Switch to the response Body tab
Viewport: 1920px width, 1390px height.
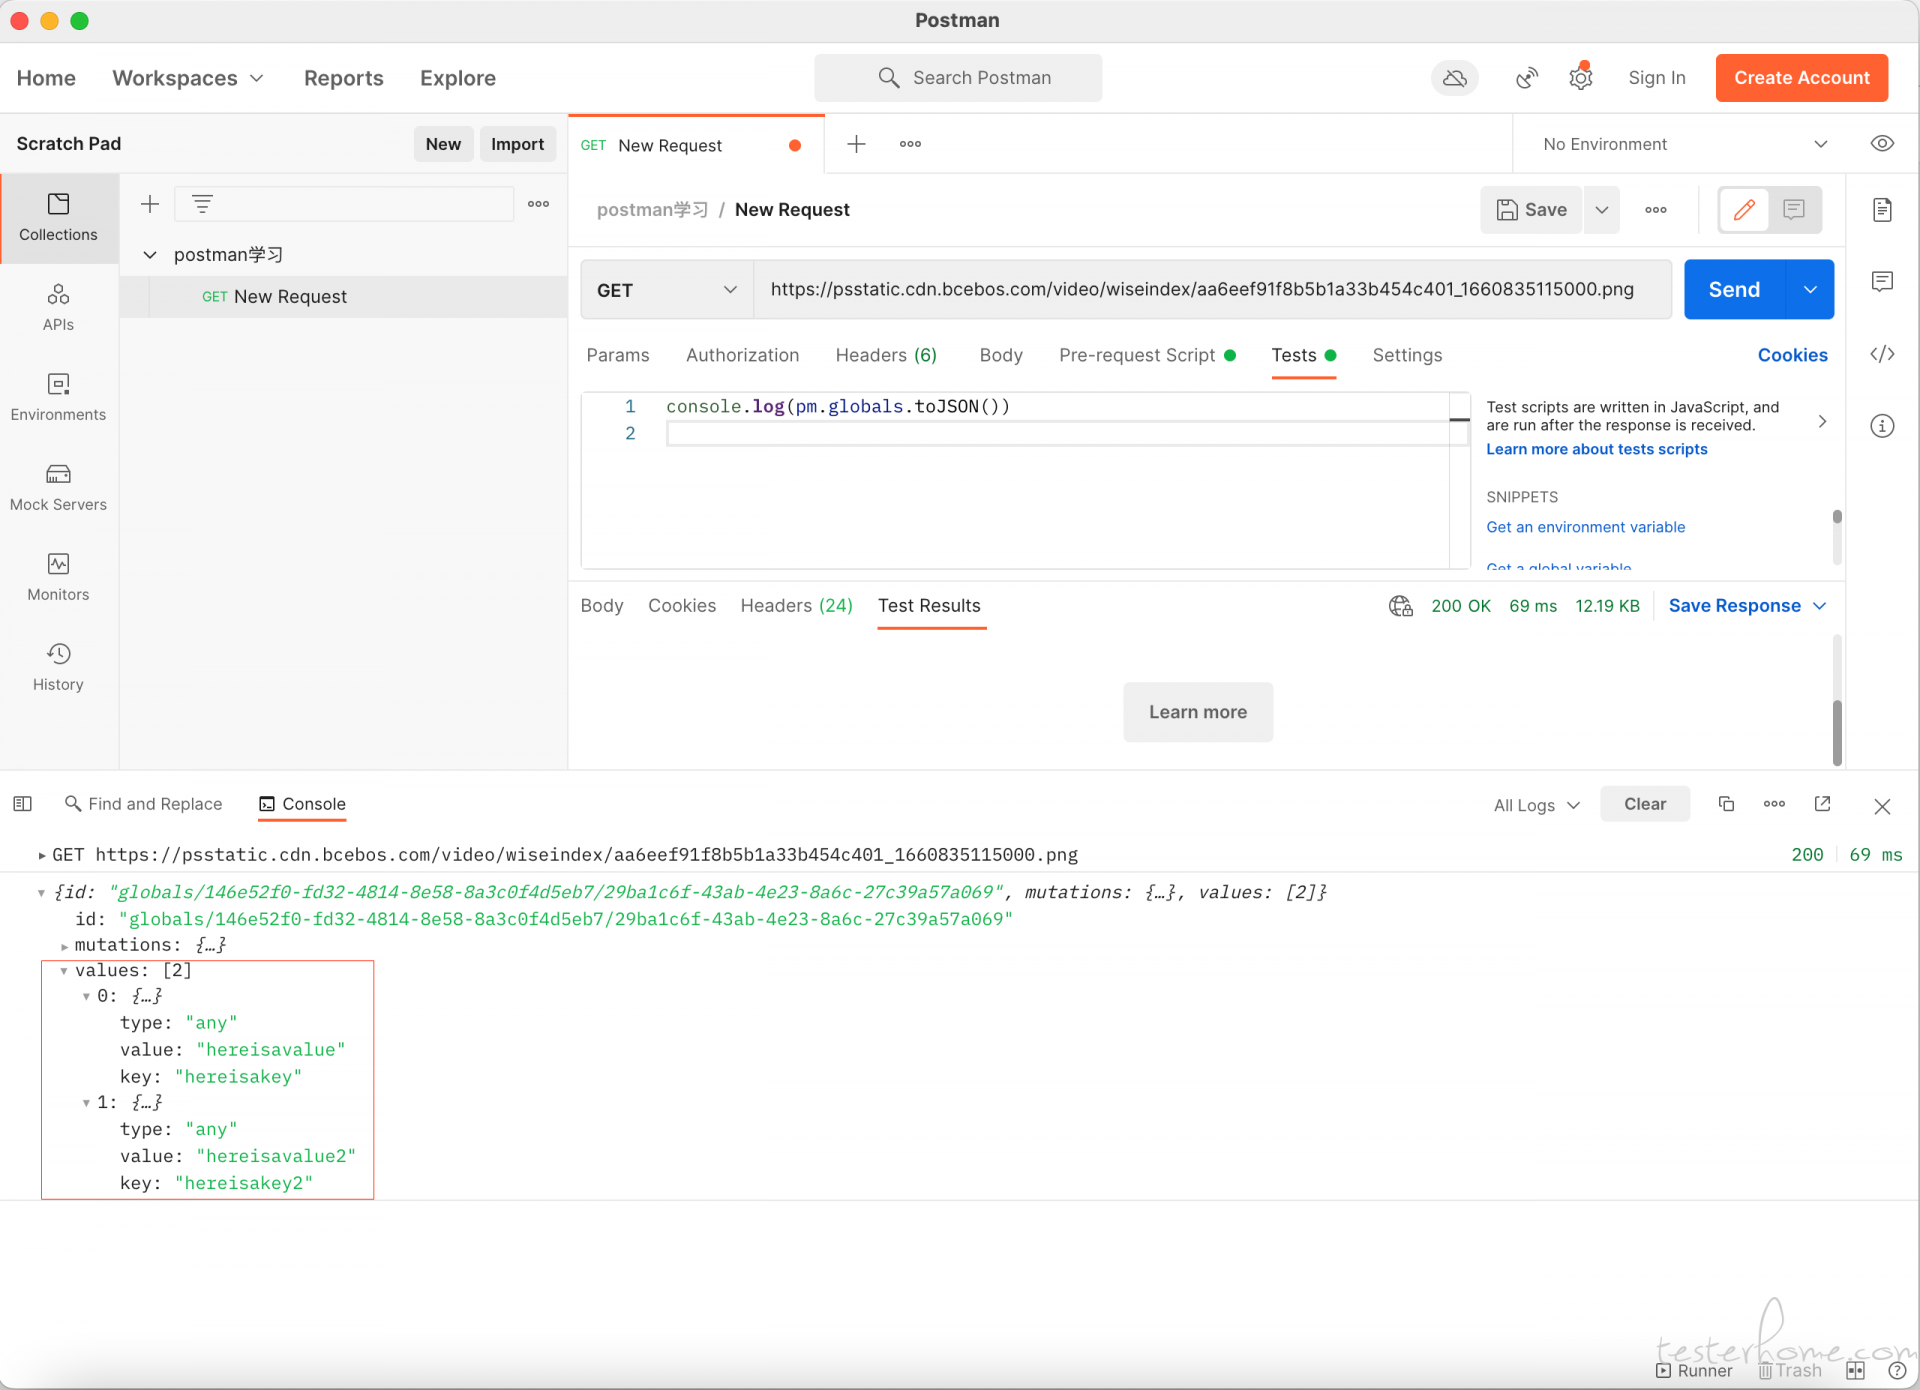click(601, 606)
